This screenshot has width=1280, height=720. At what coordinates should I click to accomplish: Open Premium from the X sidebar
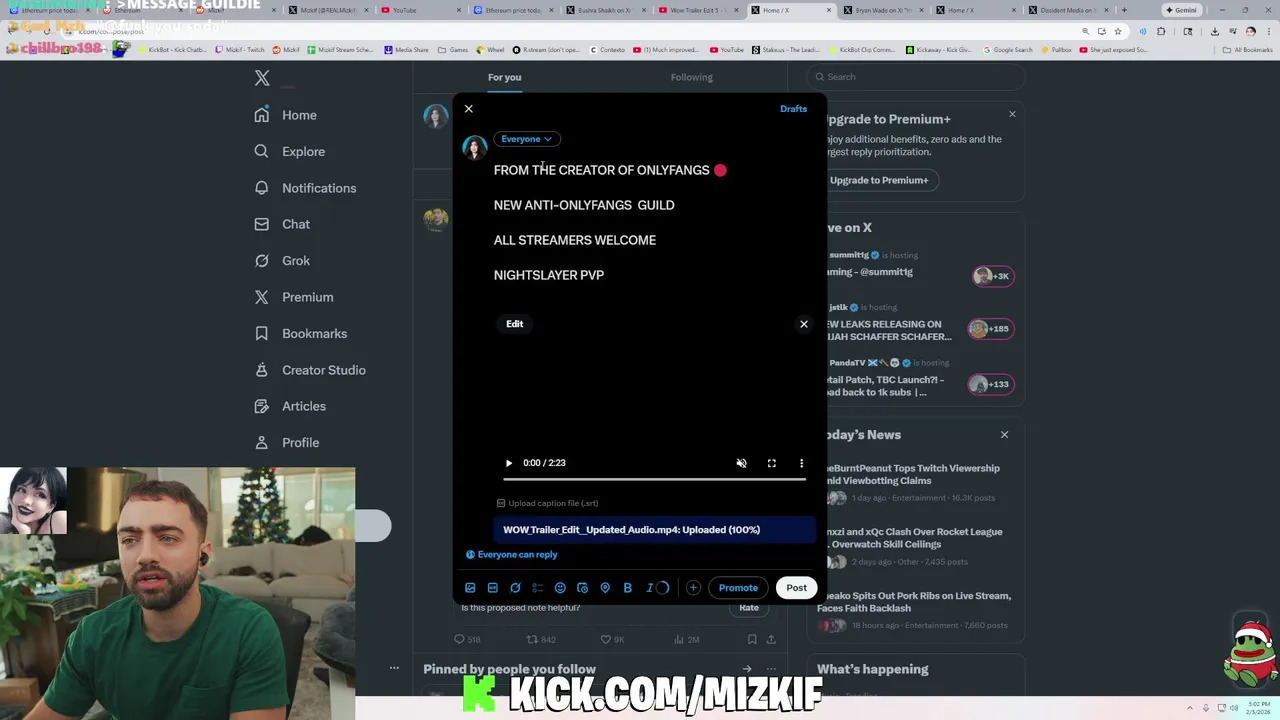[293, 297]
